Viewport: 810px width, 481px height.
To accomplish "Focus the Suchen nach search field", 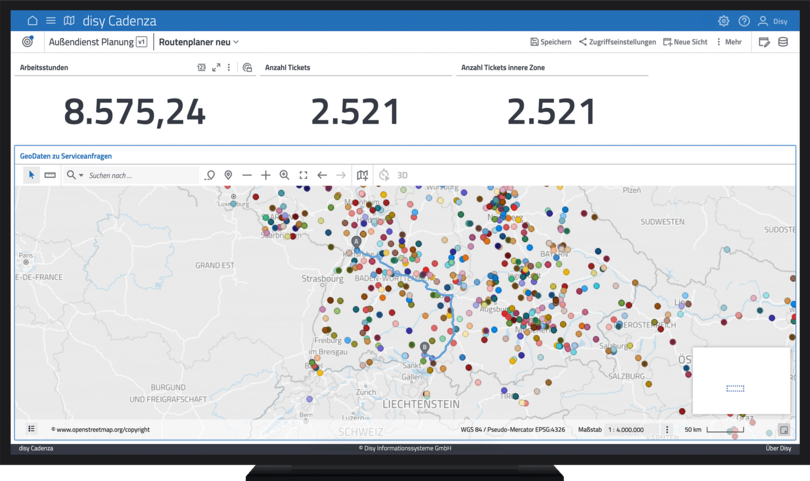I will 142,175.
